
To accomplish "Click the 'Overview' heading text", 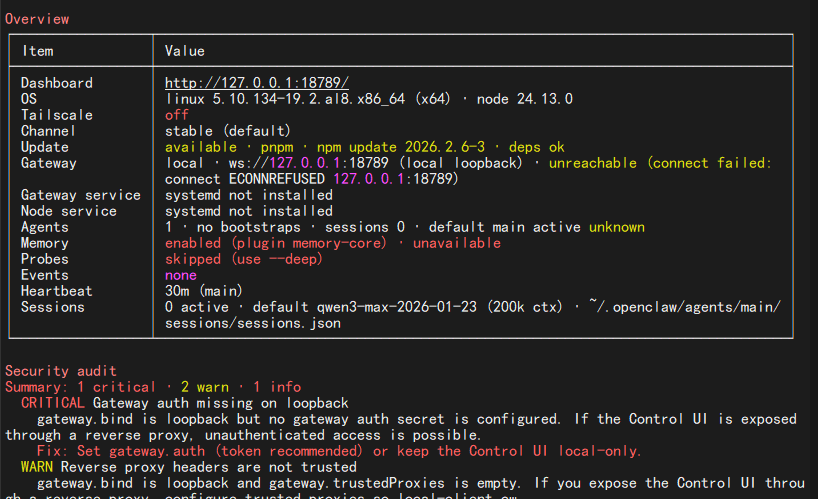I will 37,19.
